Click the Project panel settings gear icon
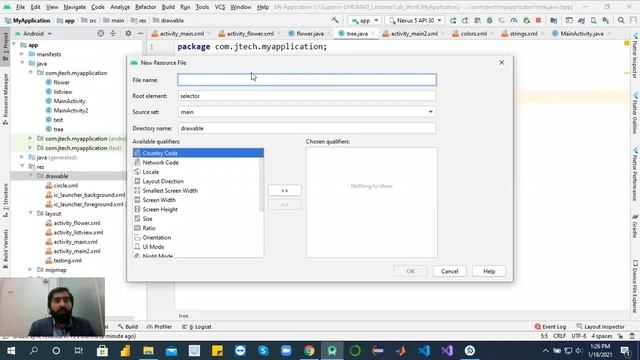Screen dimensions: 640x360 128,33
